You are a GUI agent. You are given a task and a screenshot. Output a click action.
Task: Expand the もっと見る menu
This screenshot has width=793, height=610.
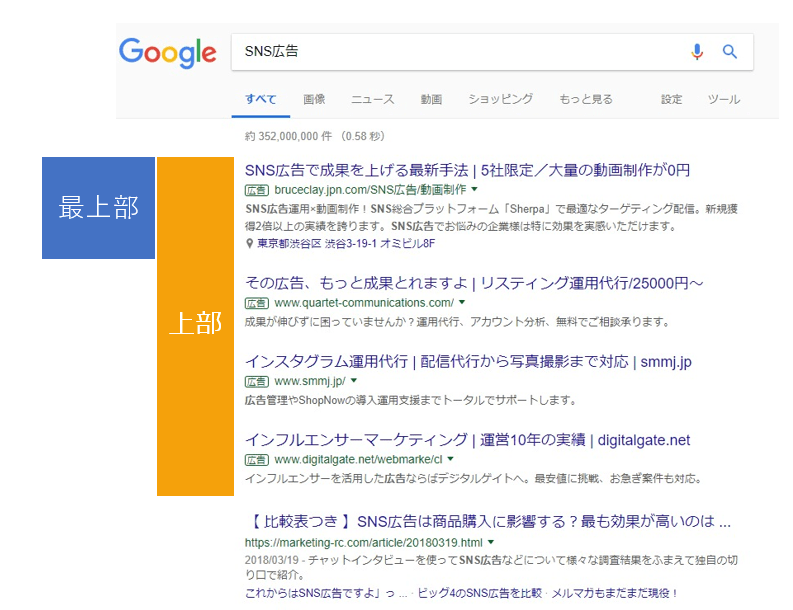586,100
